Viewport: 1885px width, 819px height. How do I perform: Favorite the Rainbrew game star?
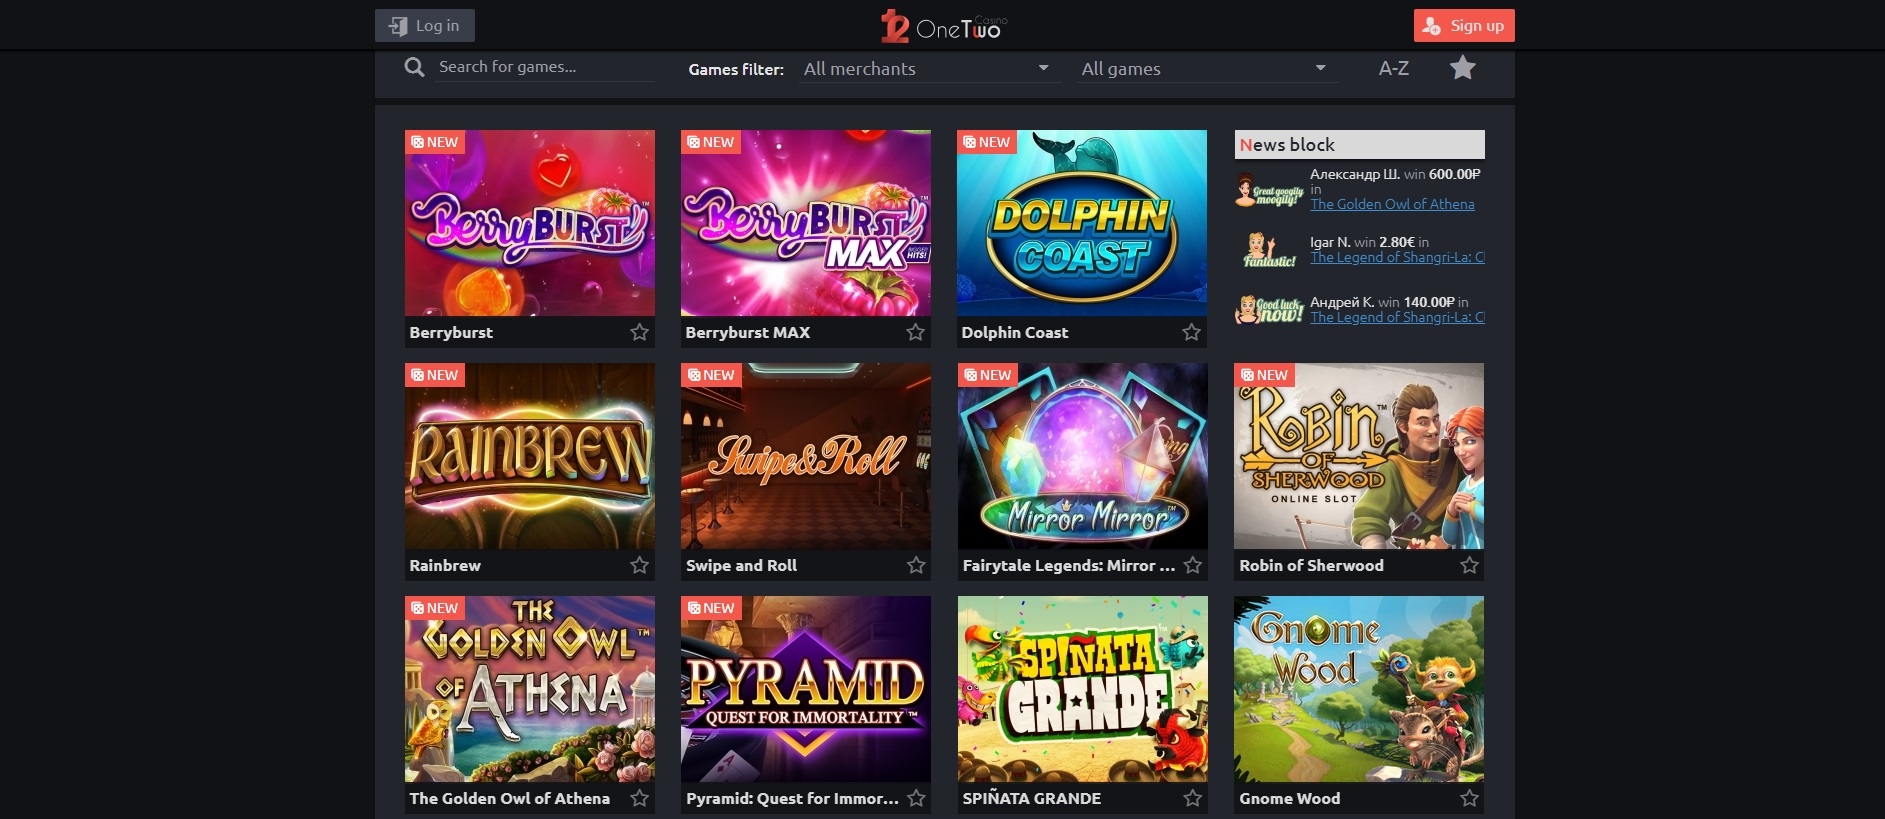point(639,565)
